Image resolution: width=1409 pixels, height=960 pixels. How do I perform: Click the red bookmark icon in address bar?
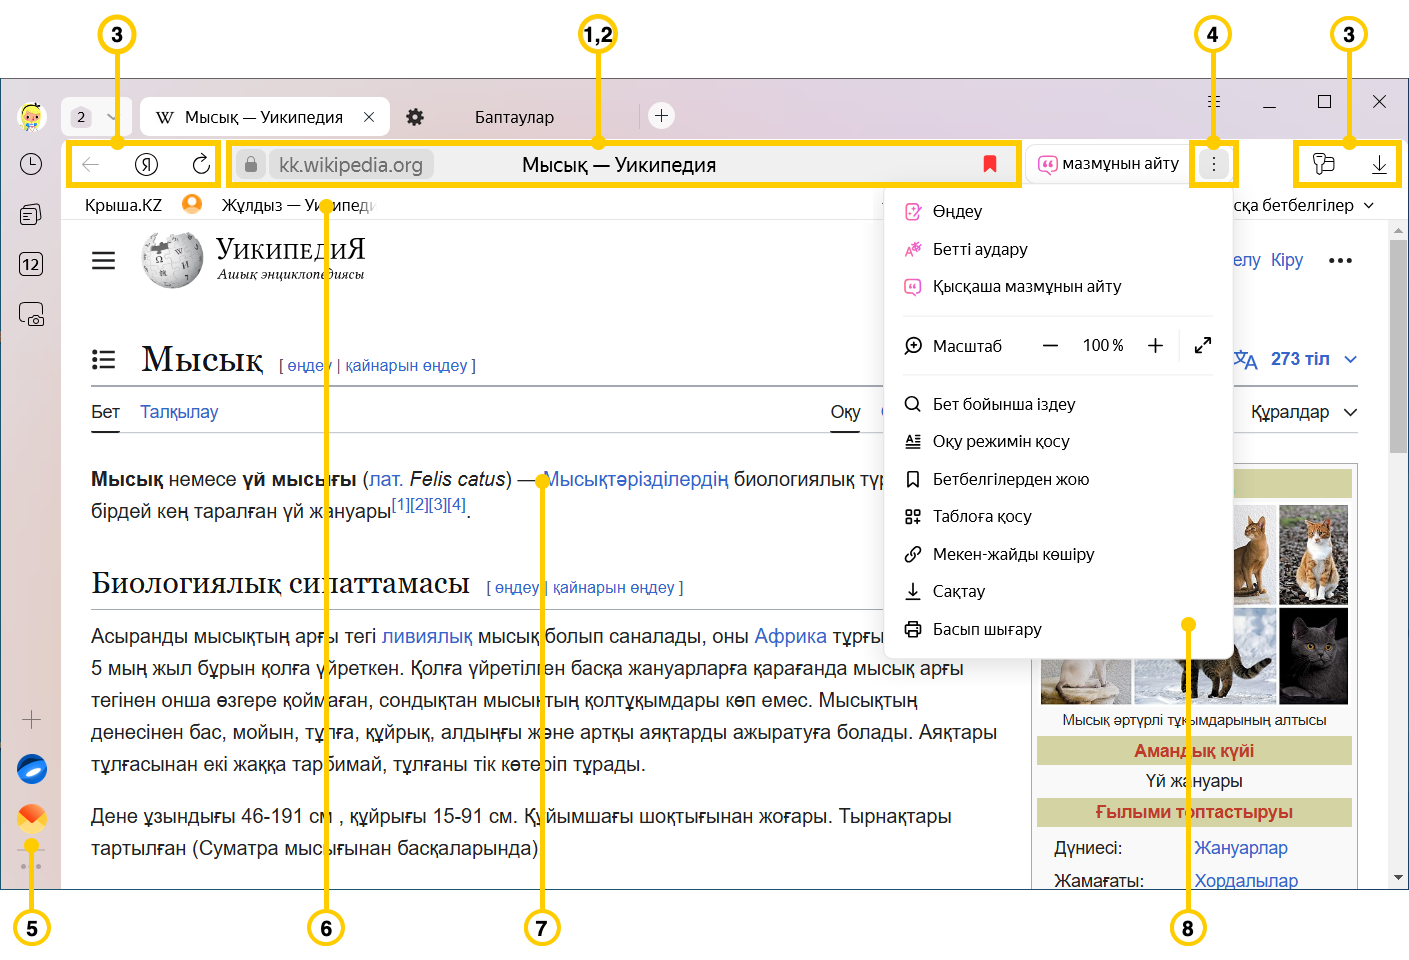pyautogui.click(x=989, y=164)
